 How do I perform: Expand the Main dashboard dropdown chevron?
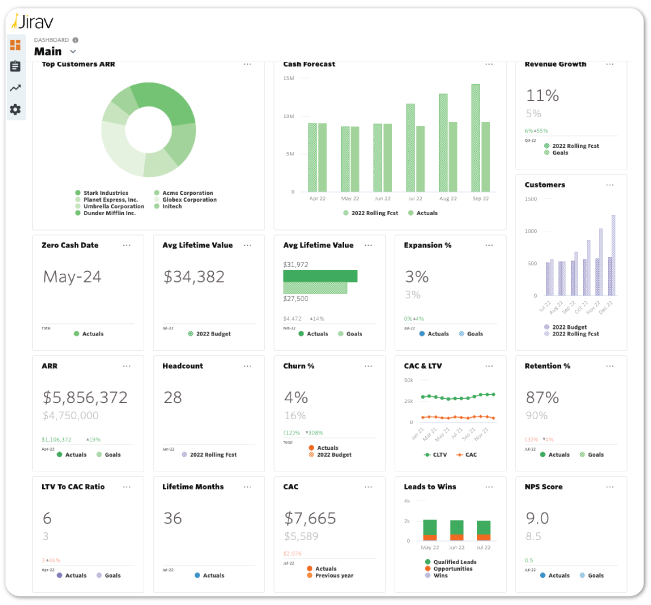(x=73, y=51)
